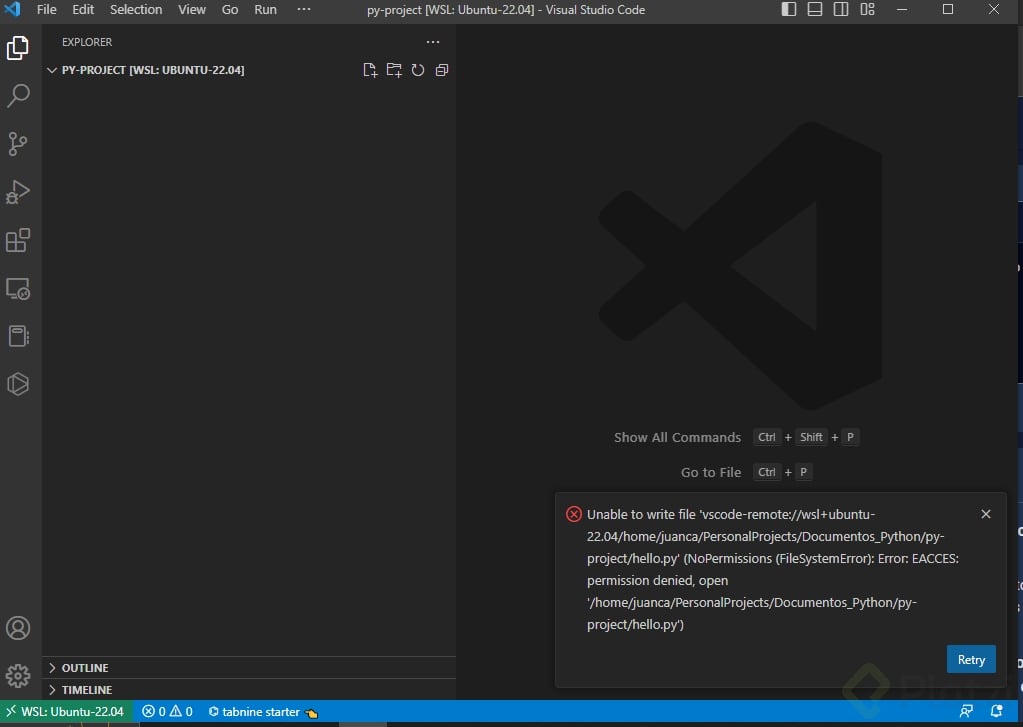1023x727 pixels.
Task: Open the Extensions view
Action: pos(18,240)
